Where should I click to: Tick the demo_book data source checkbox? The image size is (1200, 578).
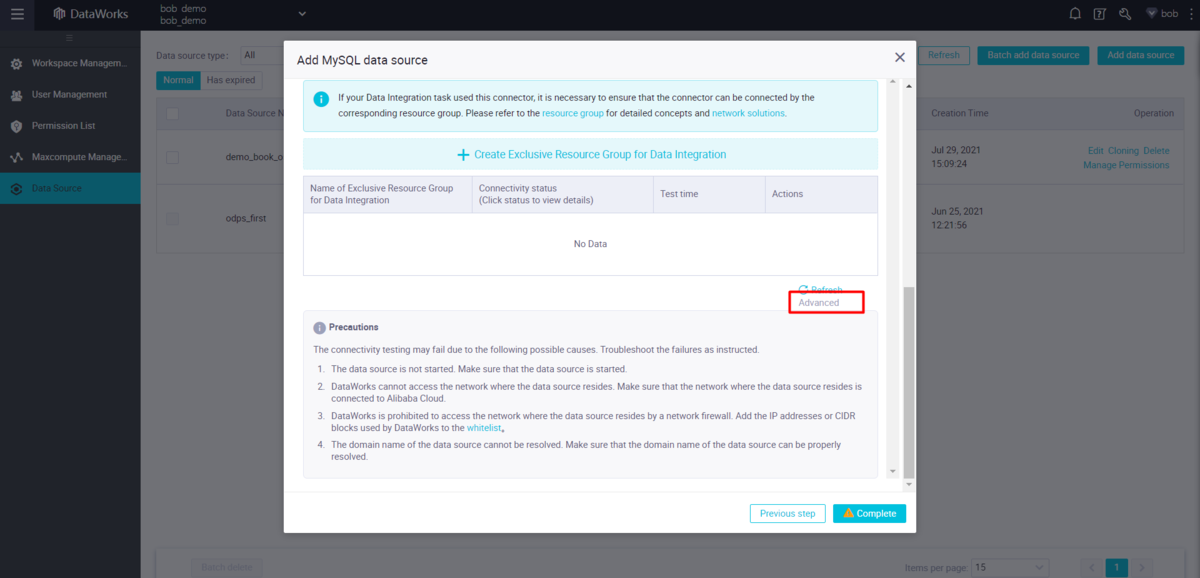click(172, 157)
